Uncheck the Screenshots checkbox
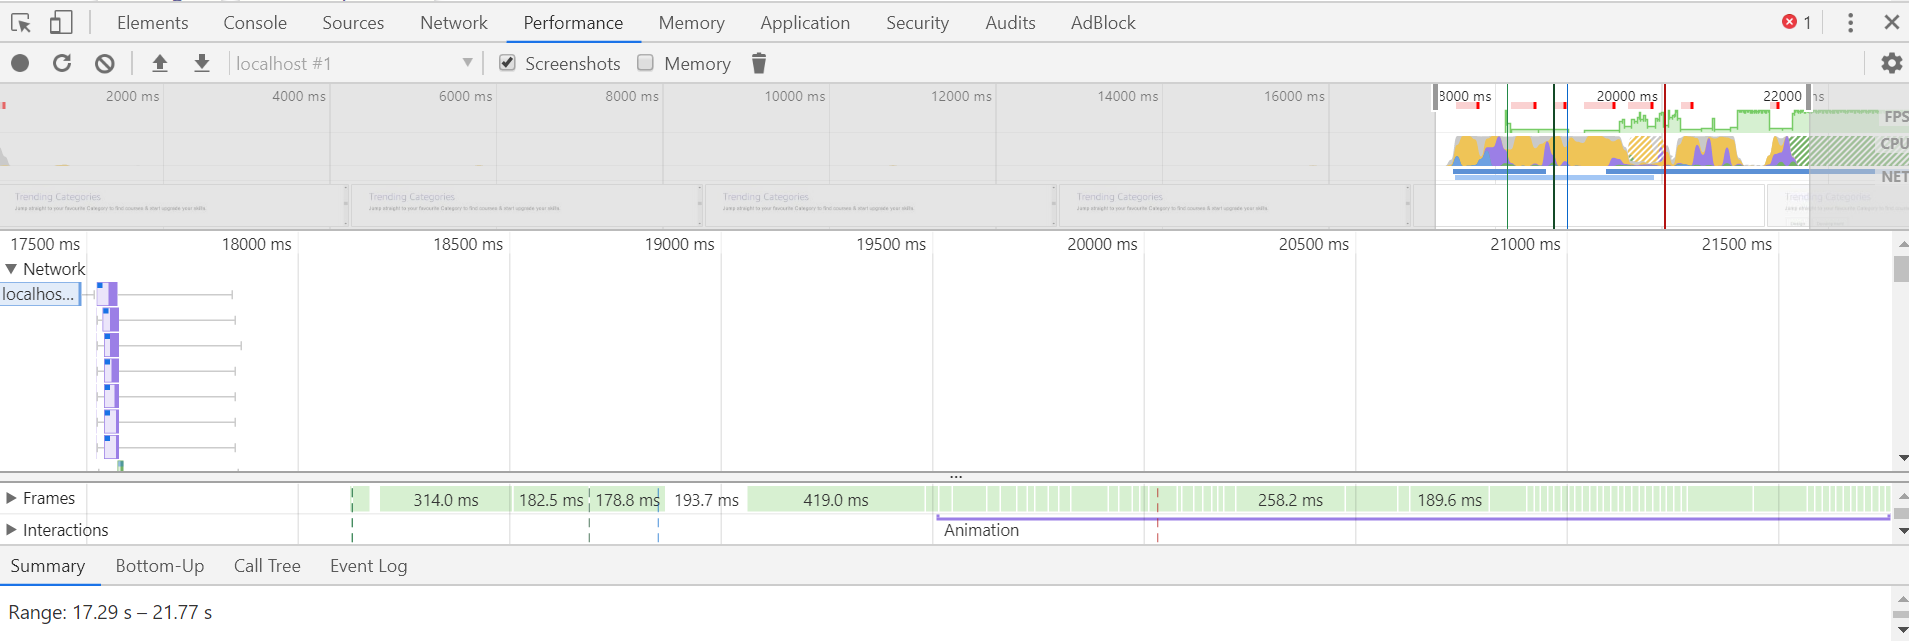This screenshot has width=1909, height=641. [508, 63]
